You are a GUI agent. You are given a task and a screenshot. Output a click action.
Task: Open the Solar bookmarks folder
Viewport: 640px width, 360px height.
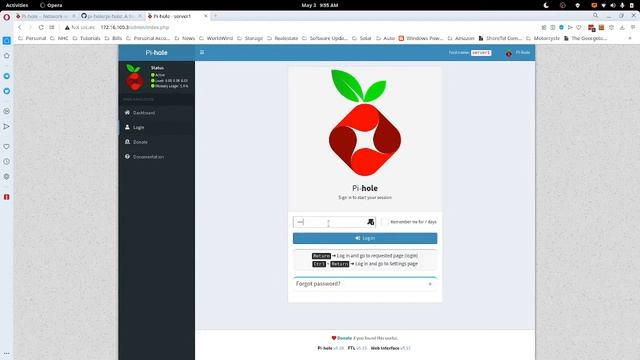point(362,38)
